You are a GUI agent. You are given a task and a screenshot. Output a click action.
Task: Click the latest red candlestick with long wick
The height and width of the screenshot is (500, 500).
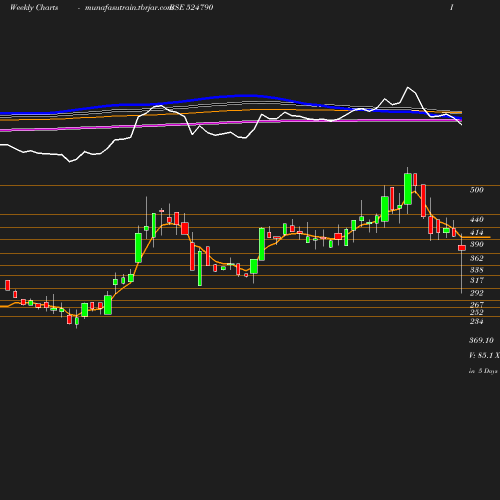pyautogui.click(x=462, y=248)
